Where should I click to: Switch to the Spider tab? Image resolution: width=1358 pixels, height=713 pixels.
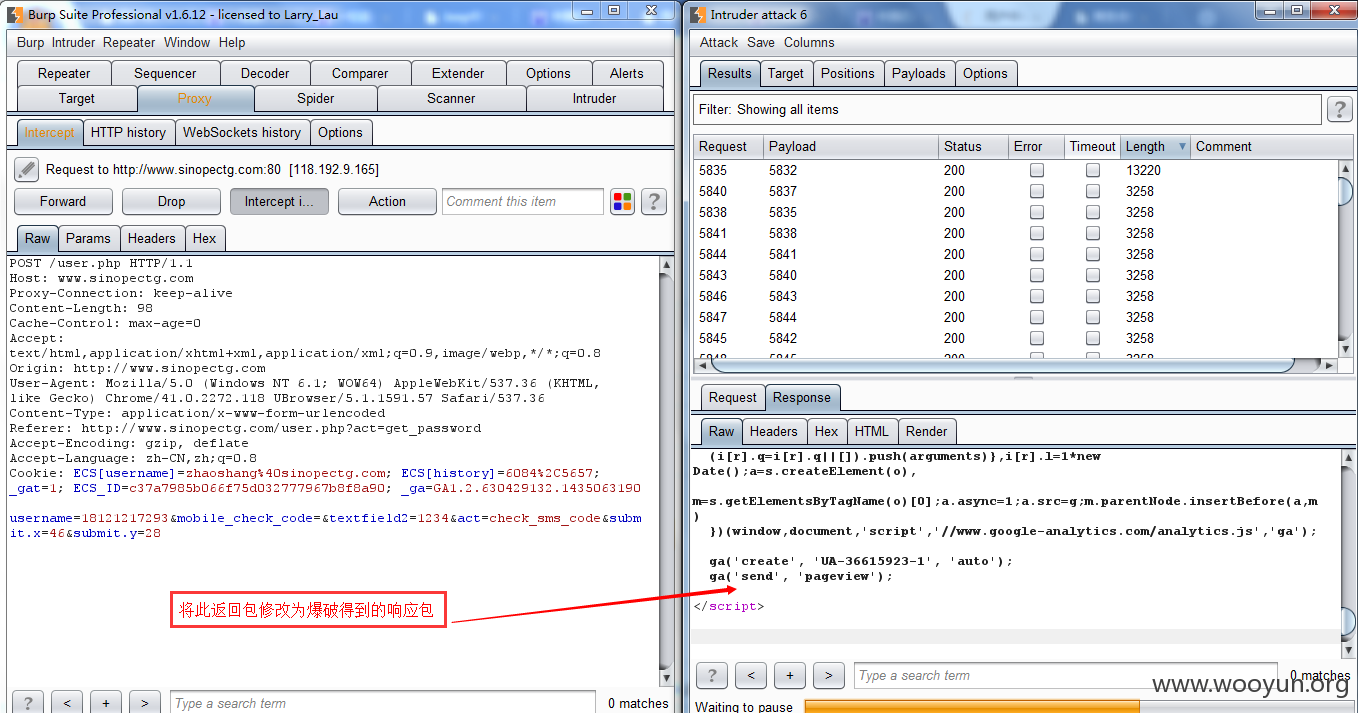click(316, 98)
